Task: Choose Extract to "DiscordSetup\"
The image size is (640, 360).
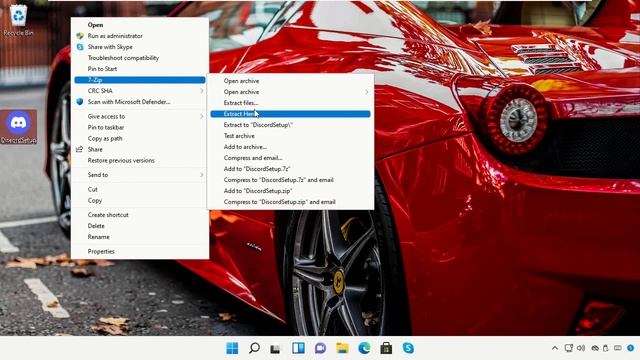Action: 290,125
